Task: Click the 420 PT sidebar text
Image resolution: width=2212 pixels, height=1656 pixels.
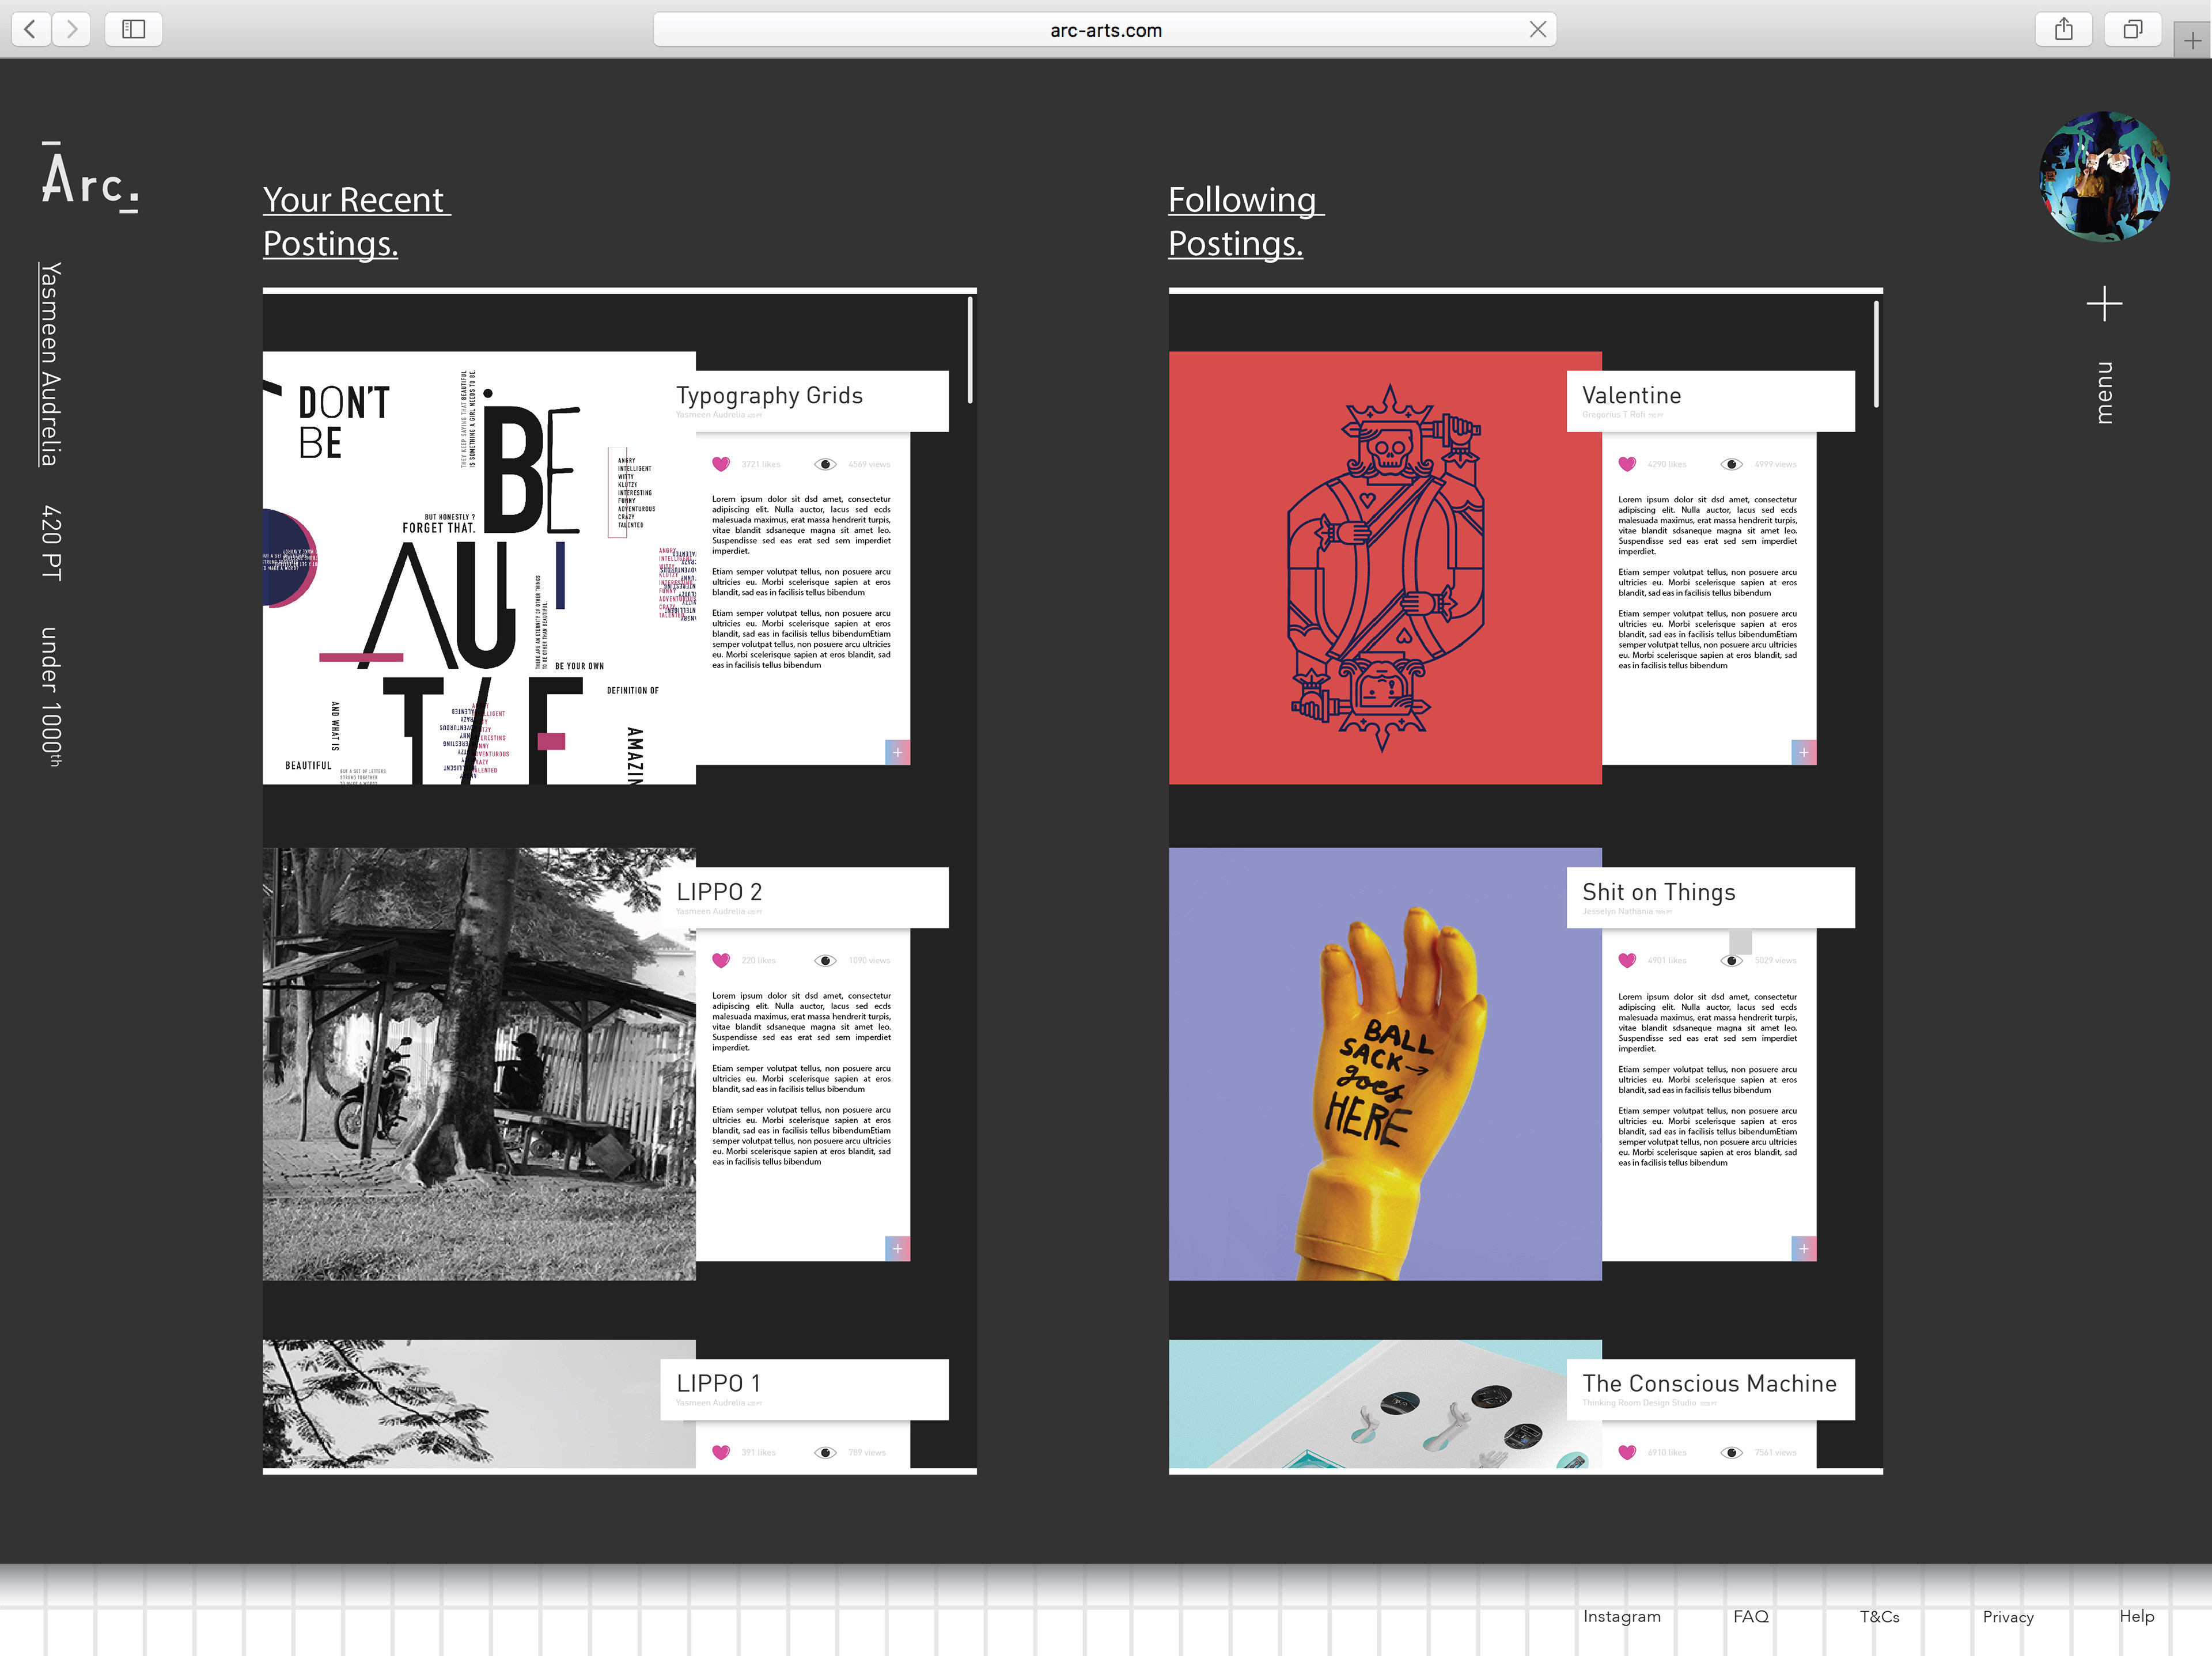Action: 52,543
